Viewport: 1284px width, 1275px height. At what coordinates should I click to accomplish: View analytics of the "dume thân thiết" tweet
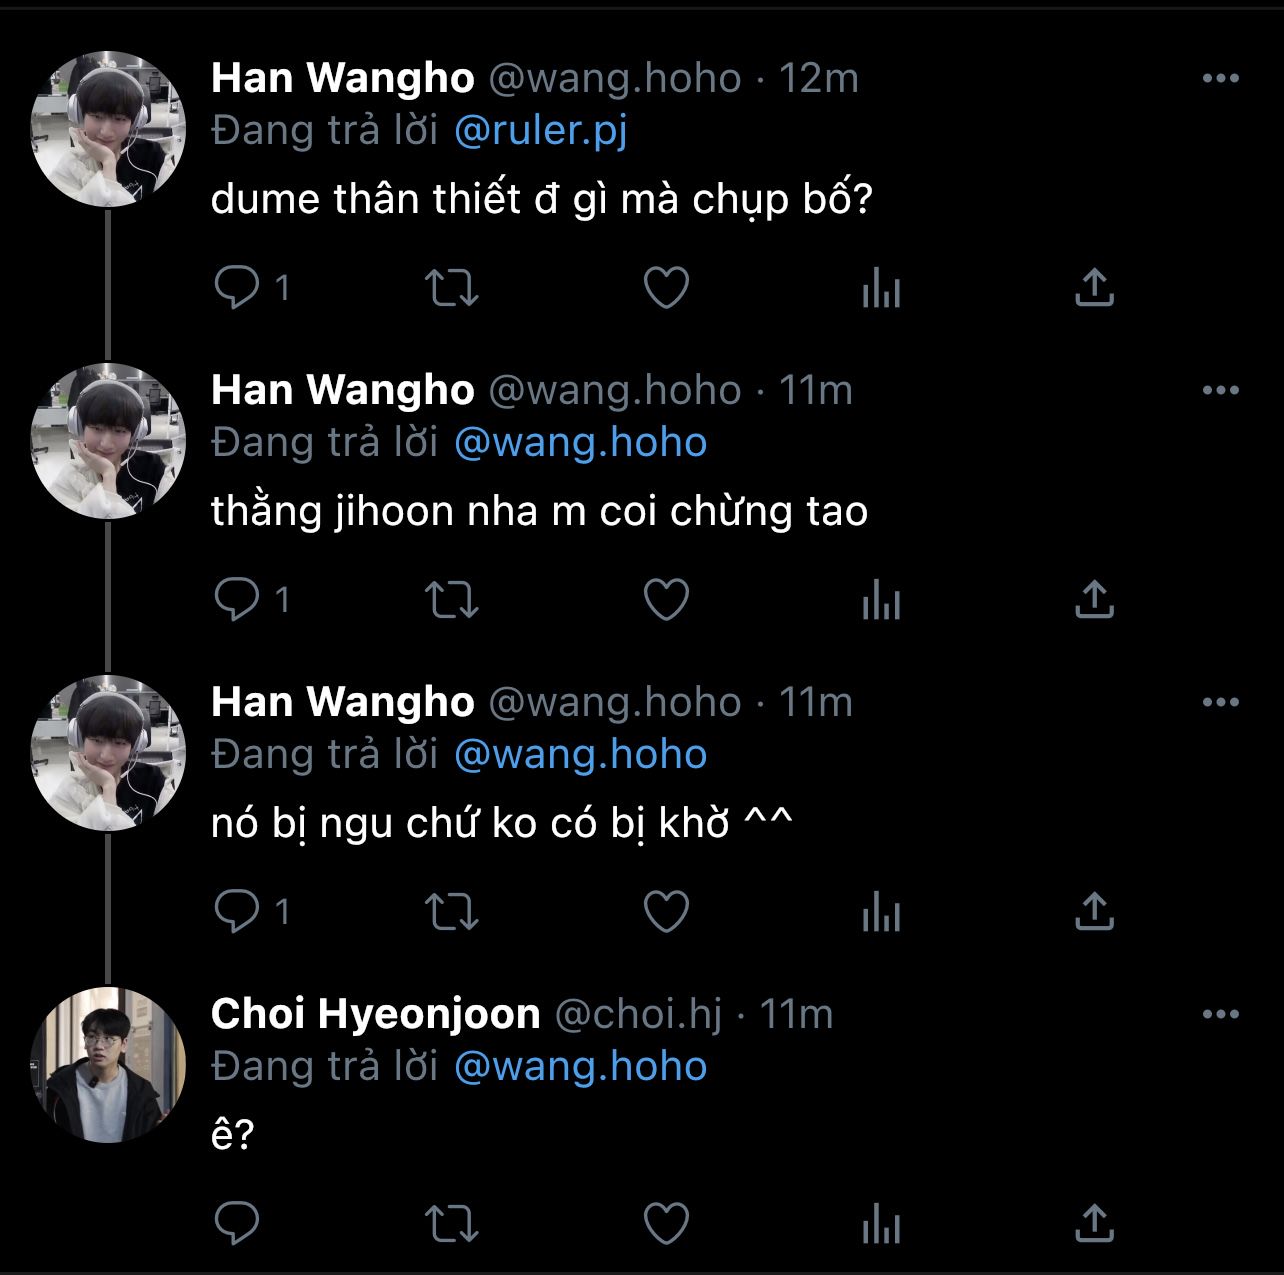(x=881, y=288)
